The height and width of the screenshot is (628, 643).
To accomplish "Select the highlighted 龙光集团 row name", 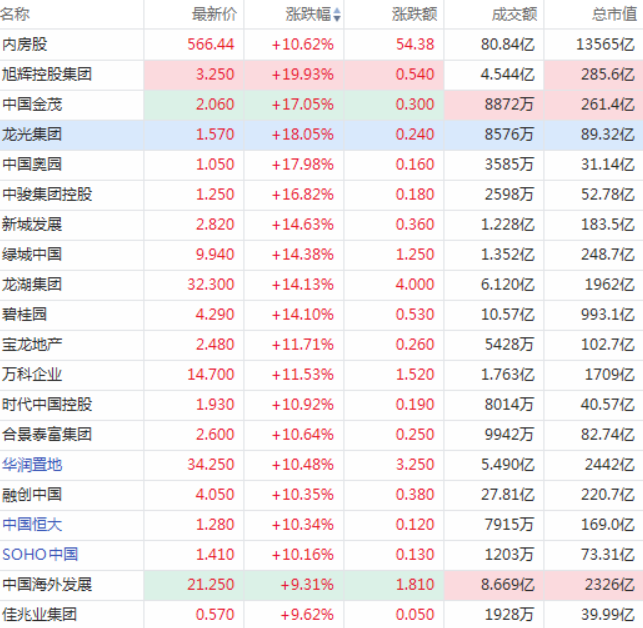I will tap(32, 134).
